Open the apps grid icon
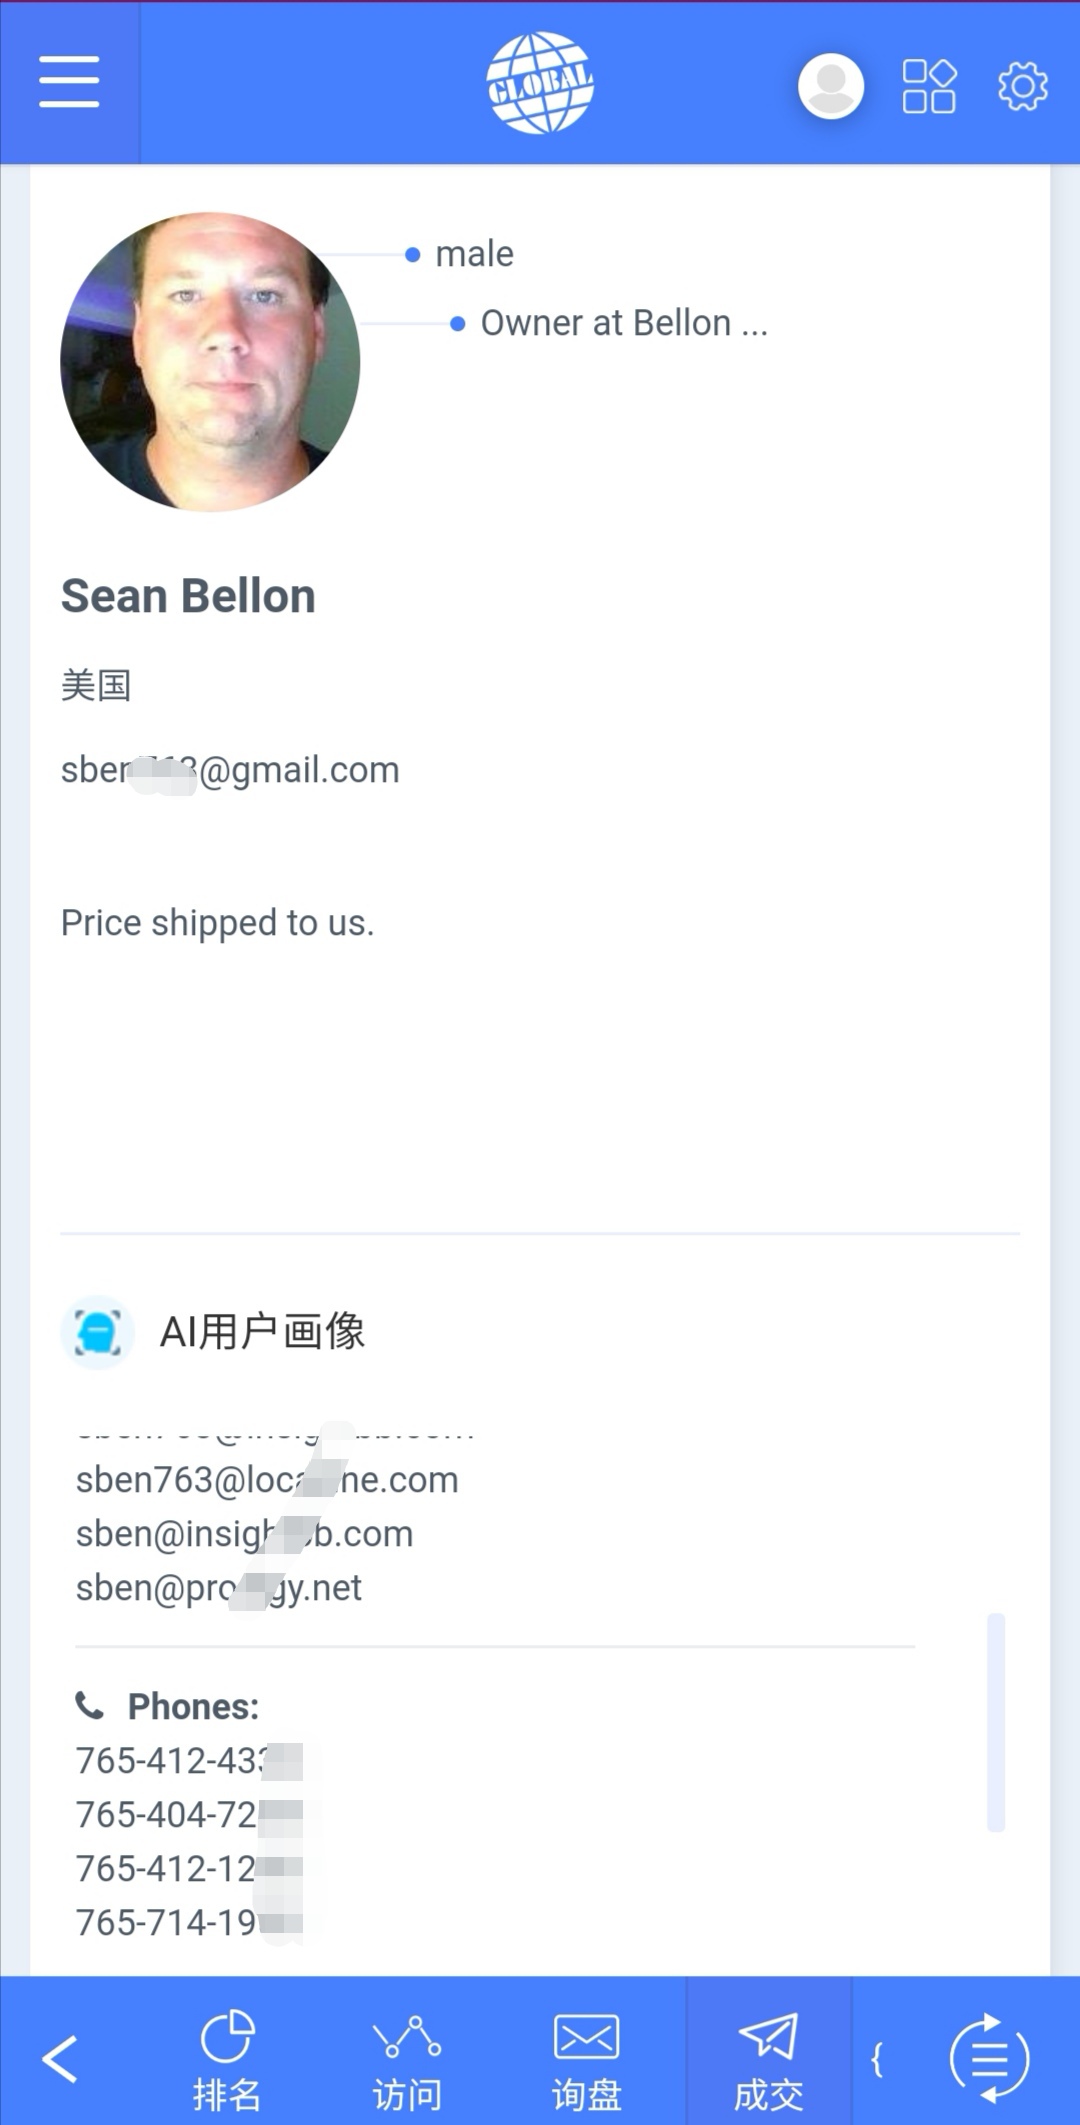The image size is (1080, 2125). coord(929,86)
